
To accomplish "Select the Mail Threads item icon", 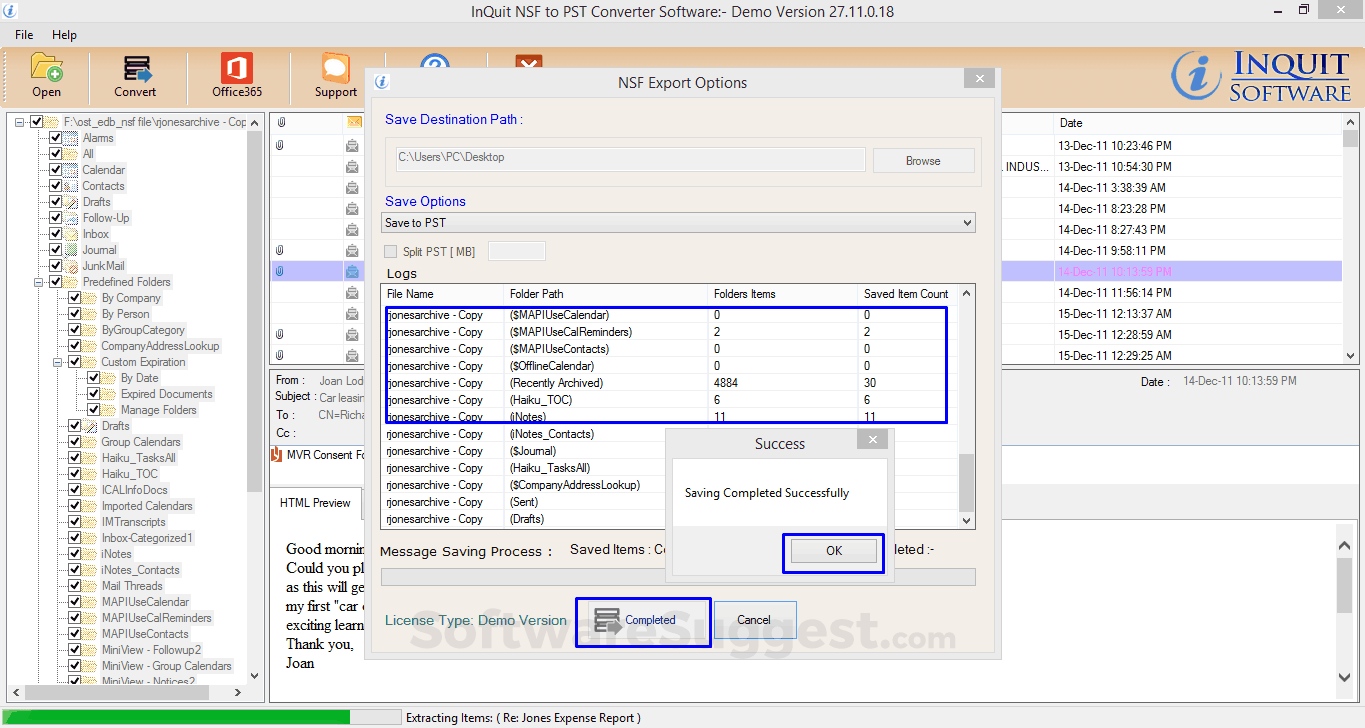I will click(x=90, y=586).
